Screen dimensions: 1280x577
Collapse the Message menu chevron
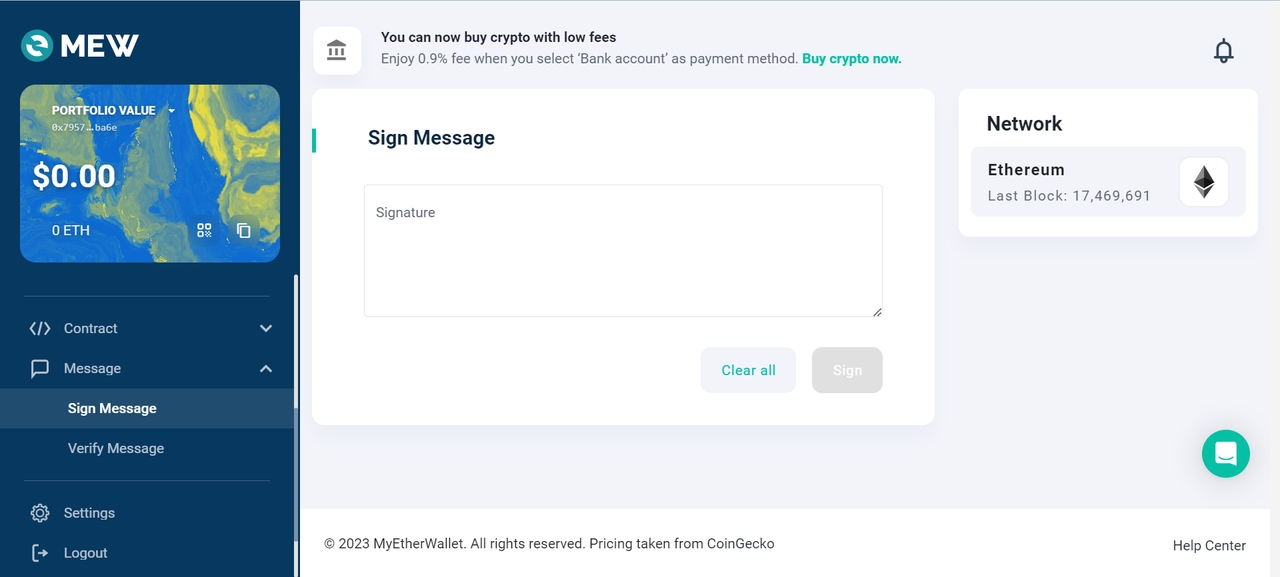[x=266, y=368]
